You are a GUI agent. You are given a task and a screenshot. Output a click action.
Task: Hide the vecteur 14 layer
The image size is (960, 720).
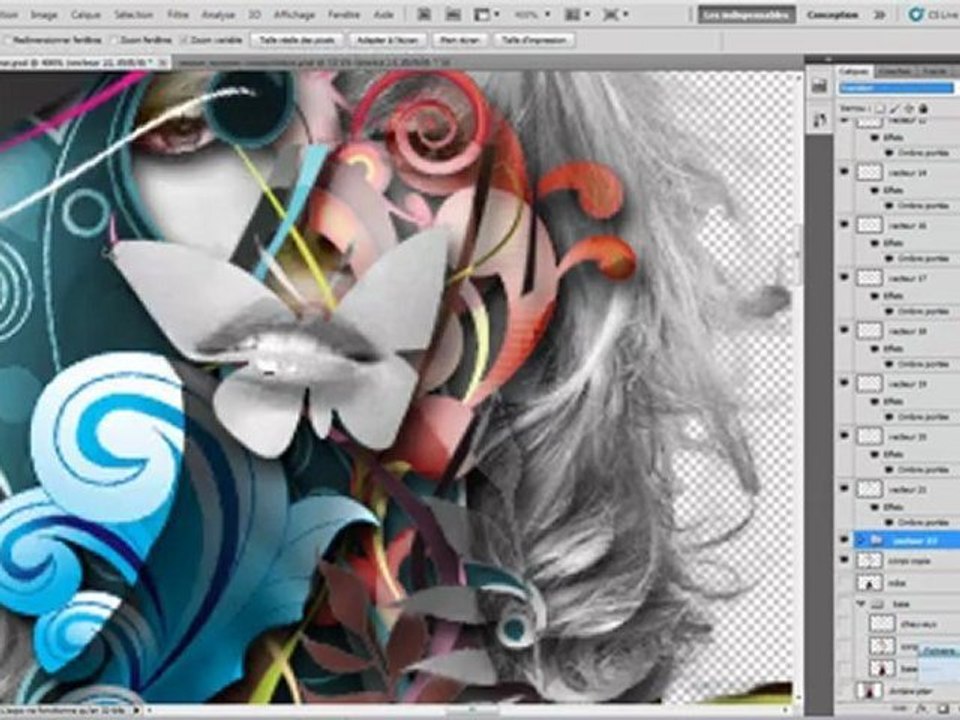click(846, 172)
